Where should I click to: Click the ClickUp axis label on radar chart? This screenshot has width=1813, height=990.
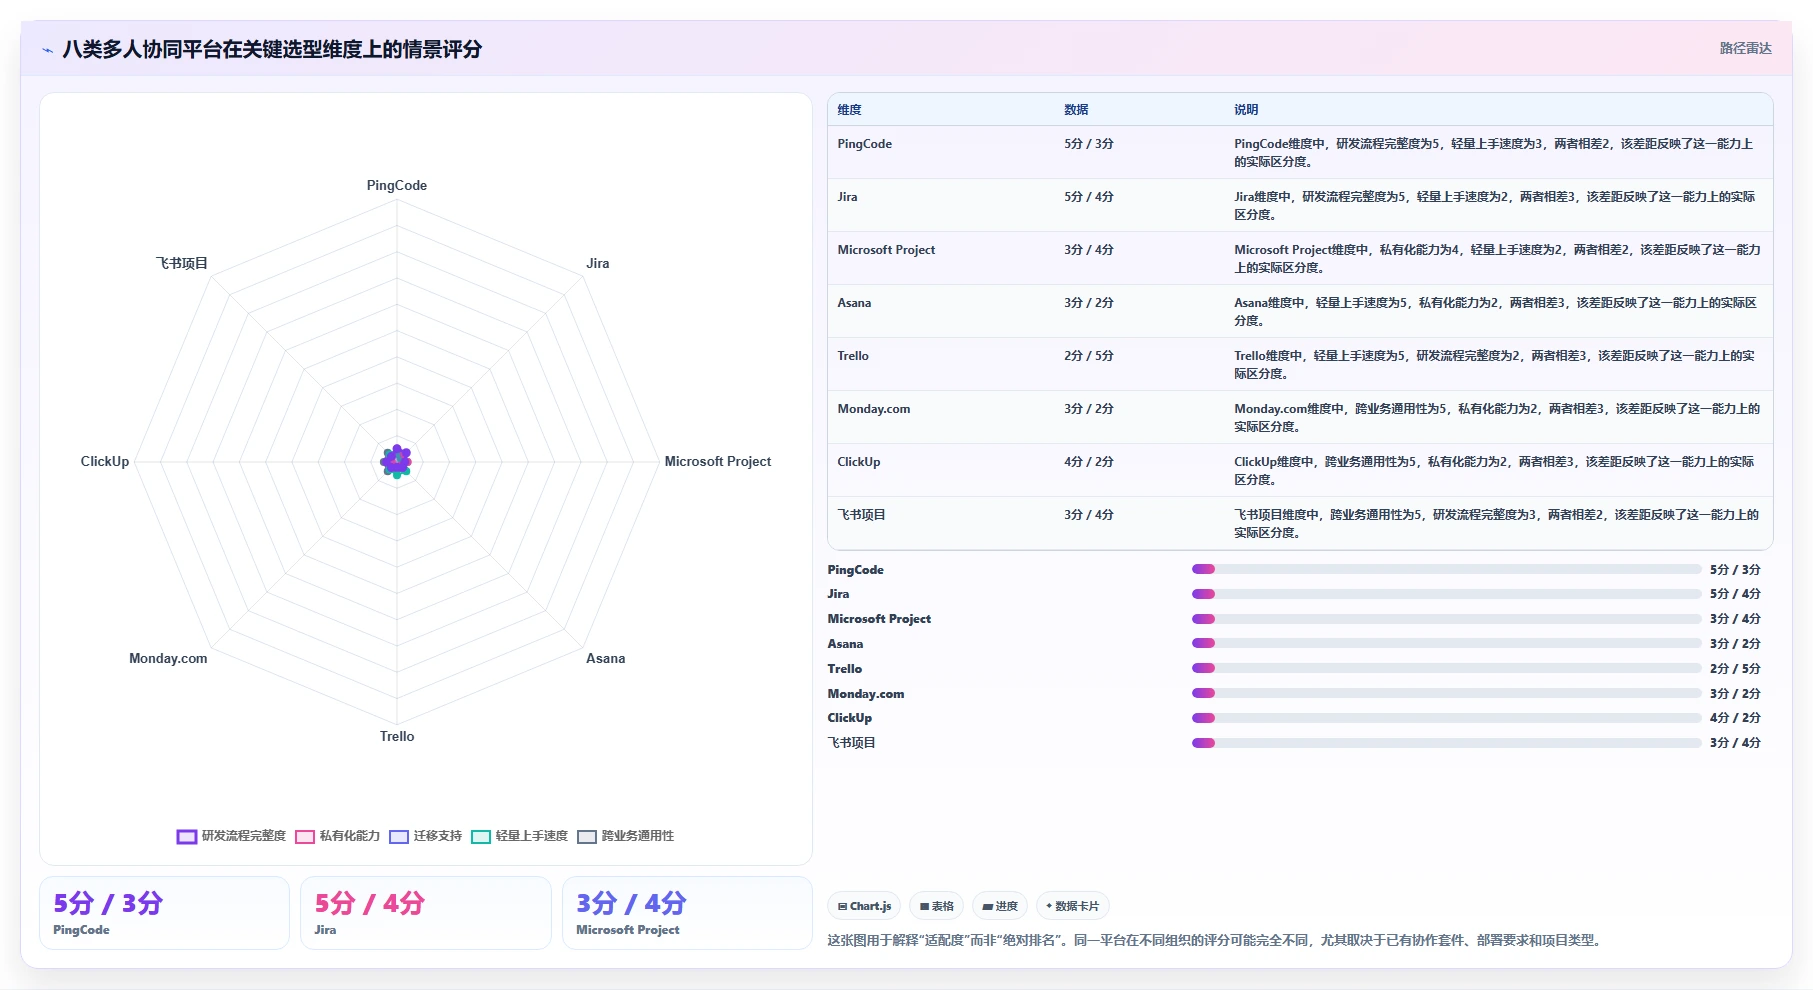pos(105,461)
